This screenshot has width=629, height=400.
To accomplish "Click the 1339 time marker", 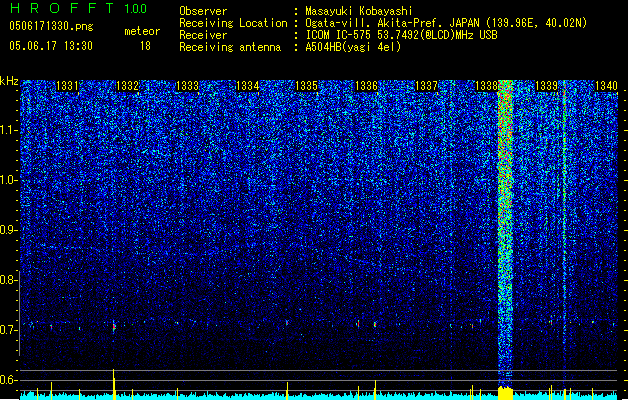I will 546,86.
